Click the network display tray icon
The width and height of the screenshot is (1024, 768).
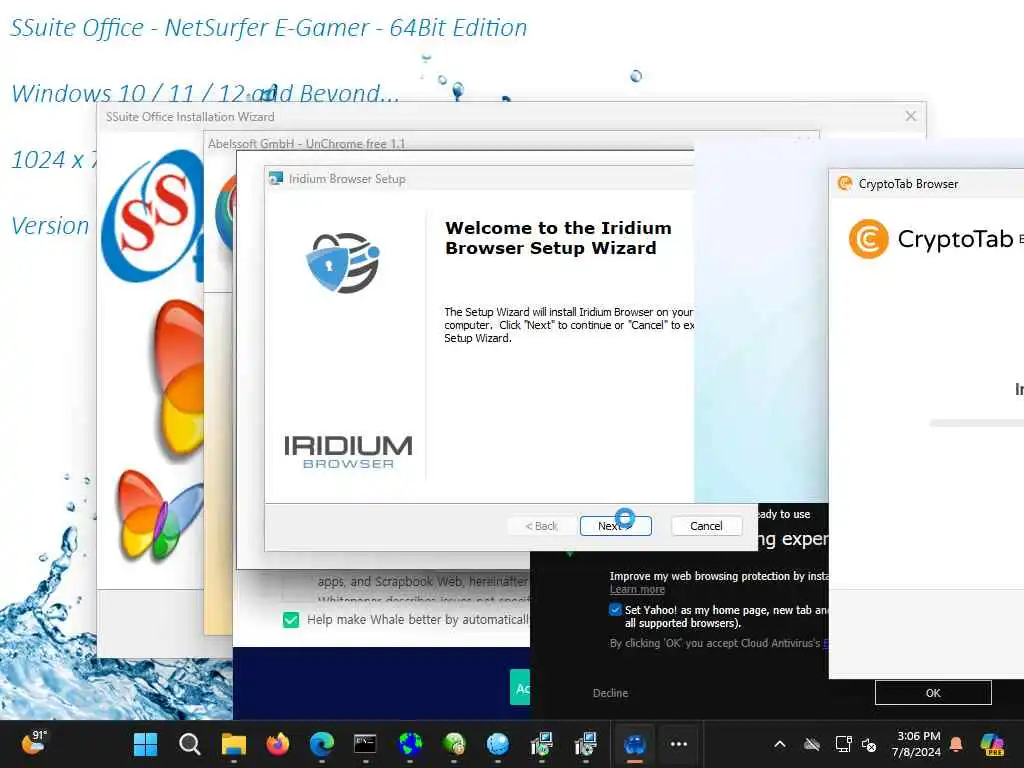(x=843, y=744)
